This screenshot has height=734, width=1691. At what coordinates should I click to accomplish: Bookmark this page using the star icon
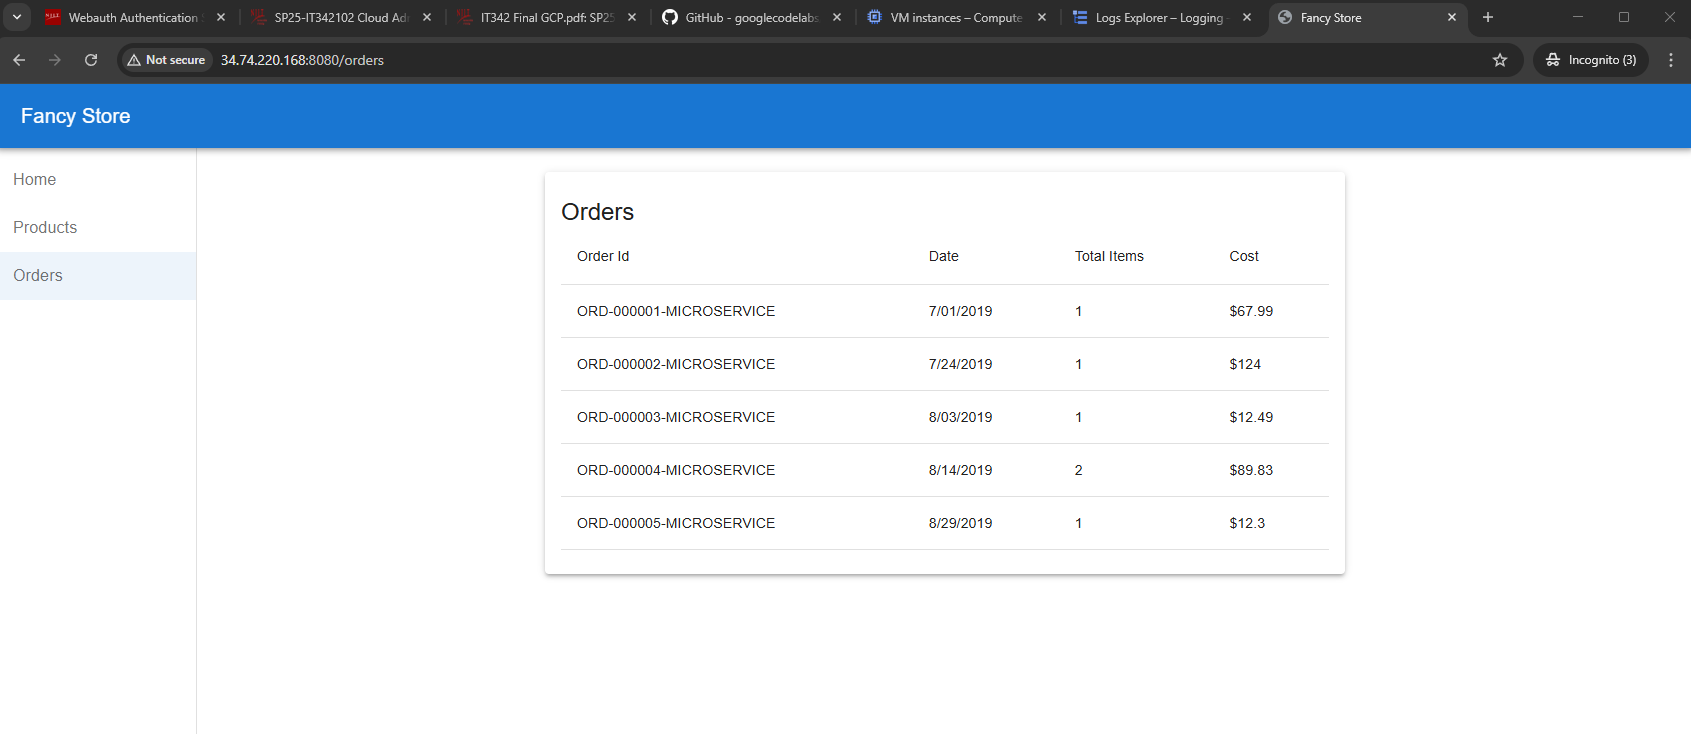1499,60
